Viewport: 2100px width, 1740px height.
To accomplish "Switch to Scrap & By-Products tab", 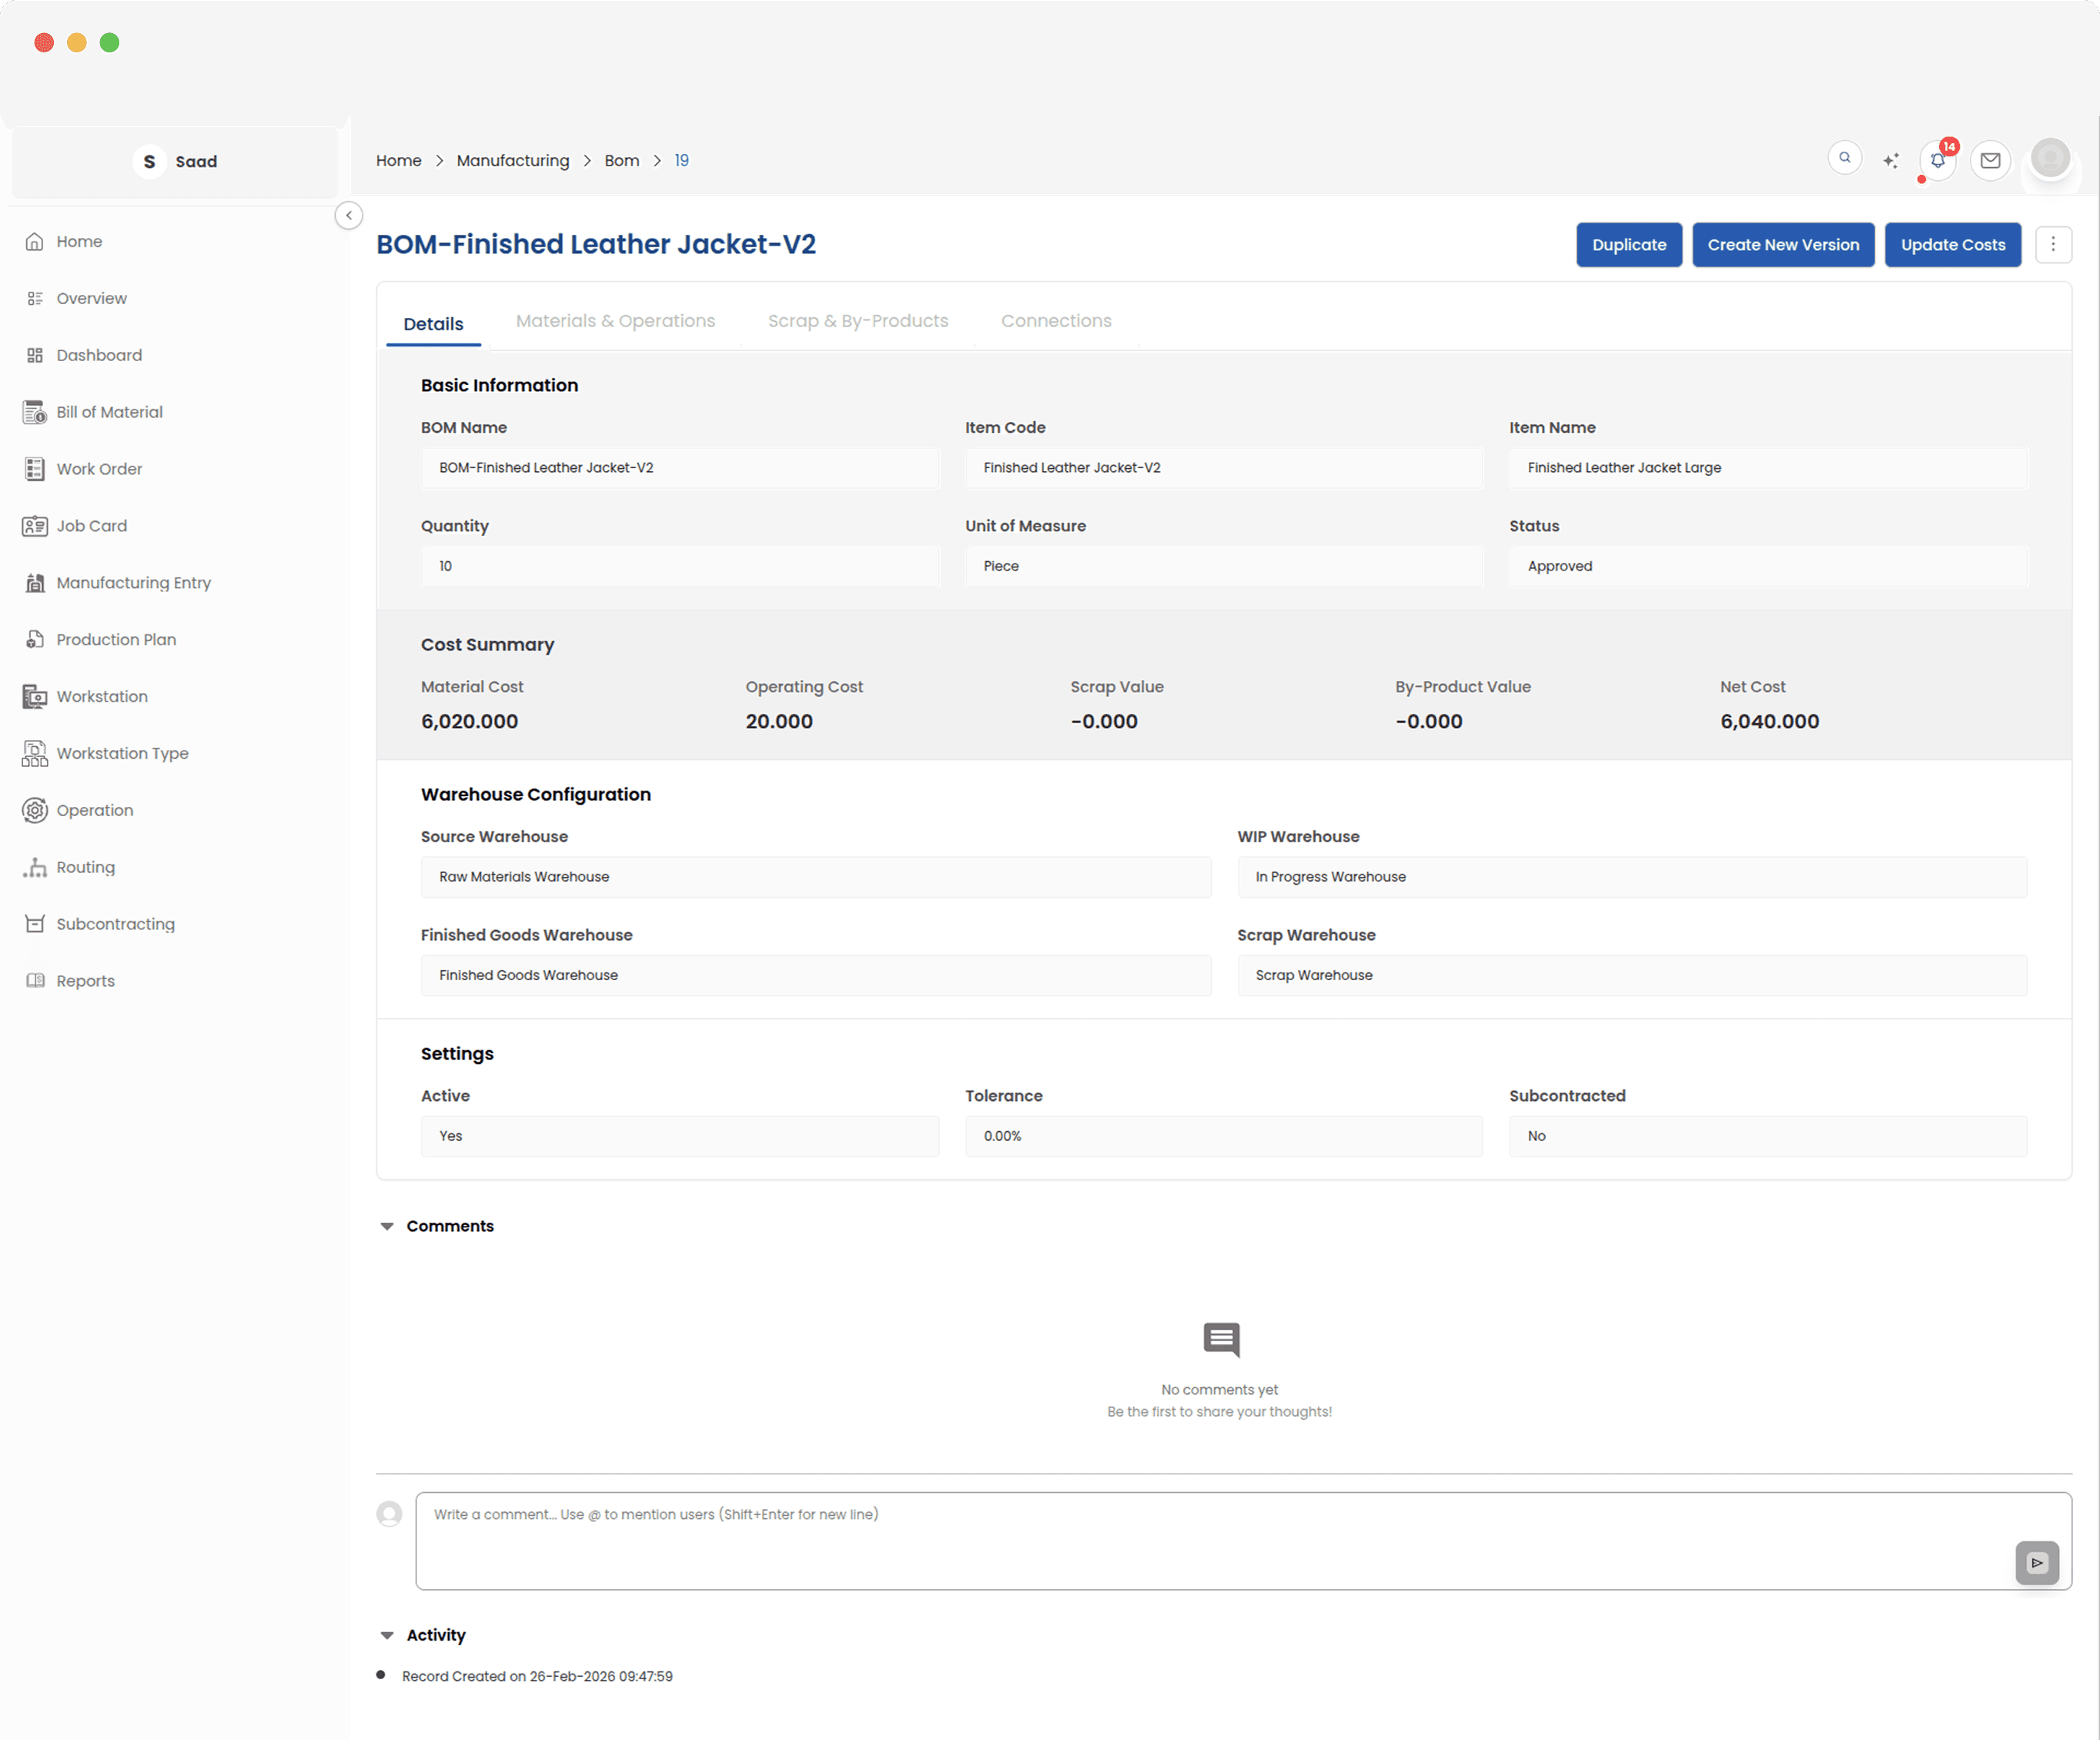I will (x=857, y=321).
